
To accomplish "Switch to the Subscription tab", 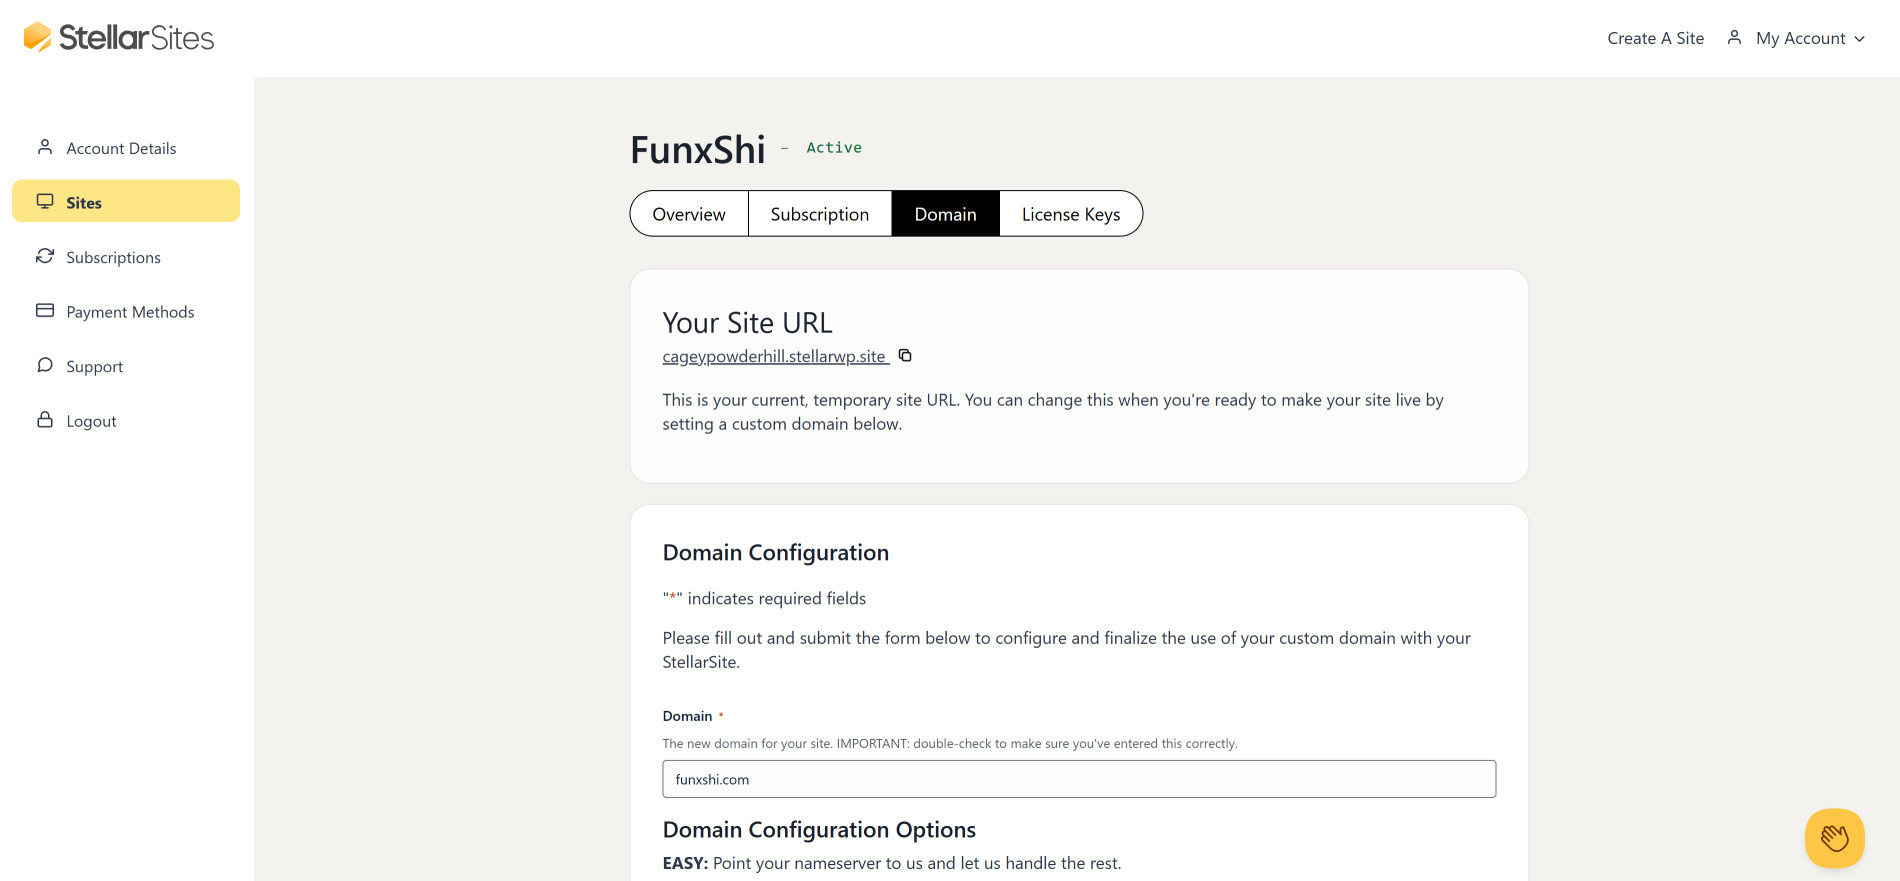I will pos(820,214).
